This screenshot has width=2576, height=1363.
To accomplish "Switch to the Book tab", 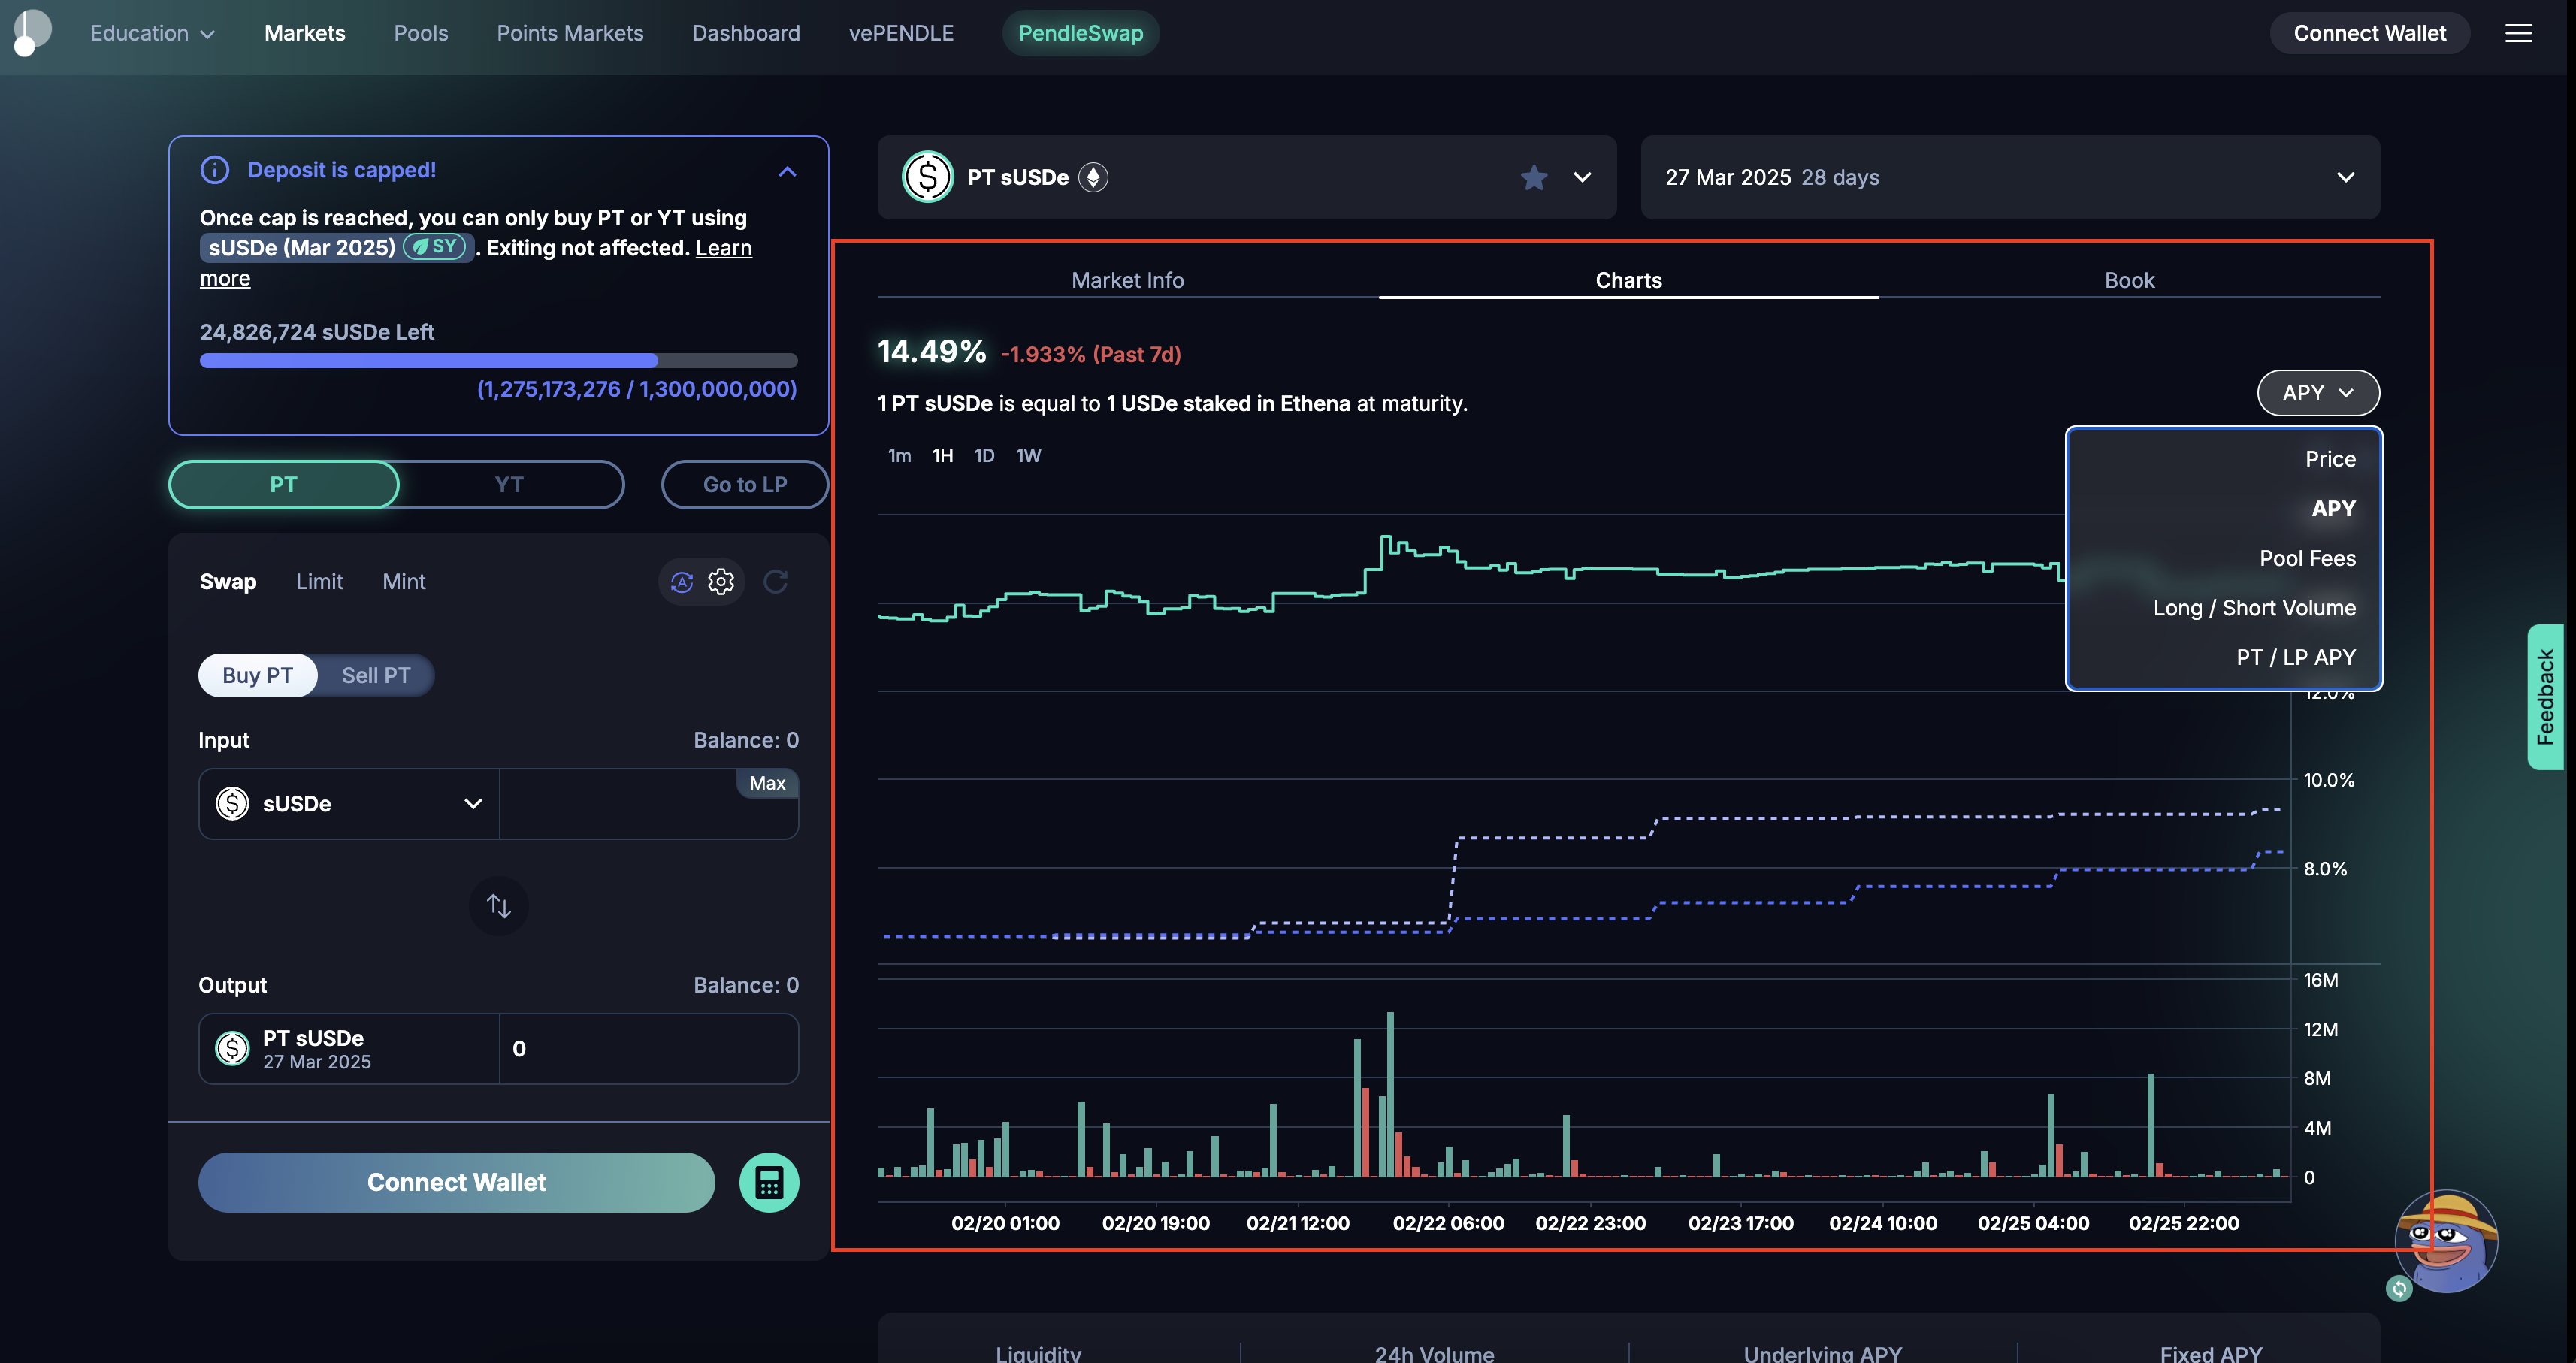I will 2129,280.
